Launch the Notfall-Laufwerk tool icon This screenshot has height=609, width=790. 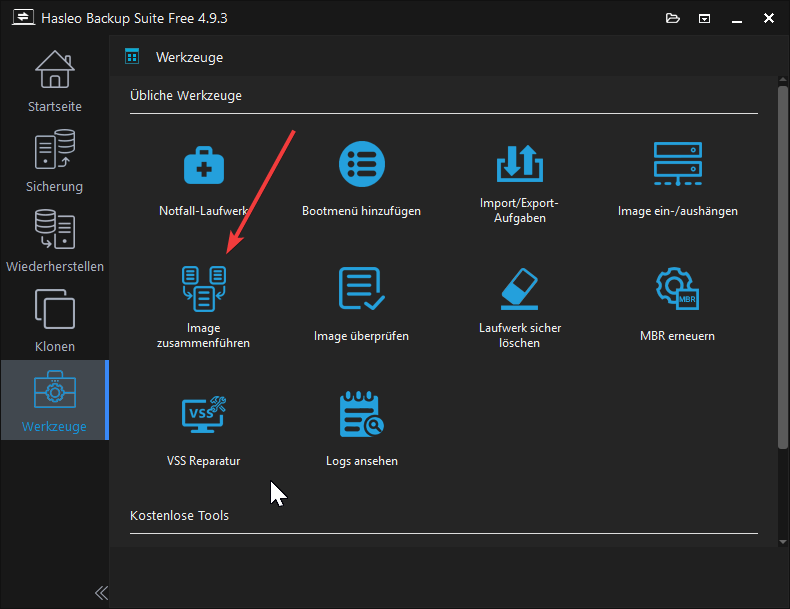[x=204, y=165]
